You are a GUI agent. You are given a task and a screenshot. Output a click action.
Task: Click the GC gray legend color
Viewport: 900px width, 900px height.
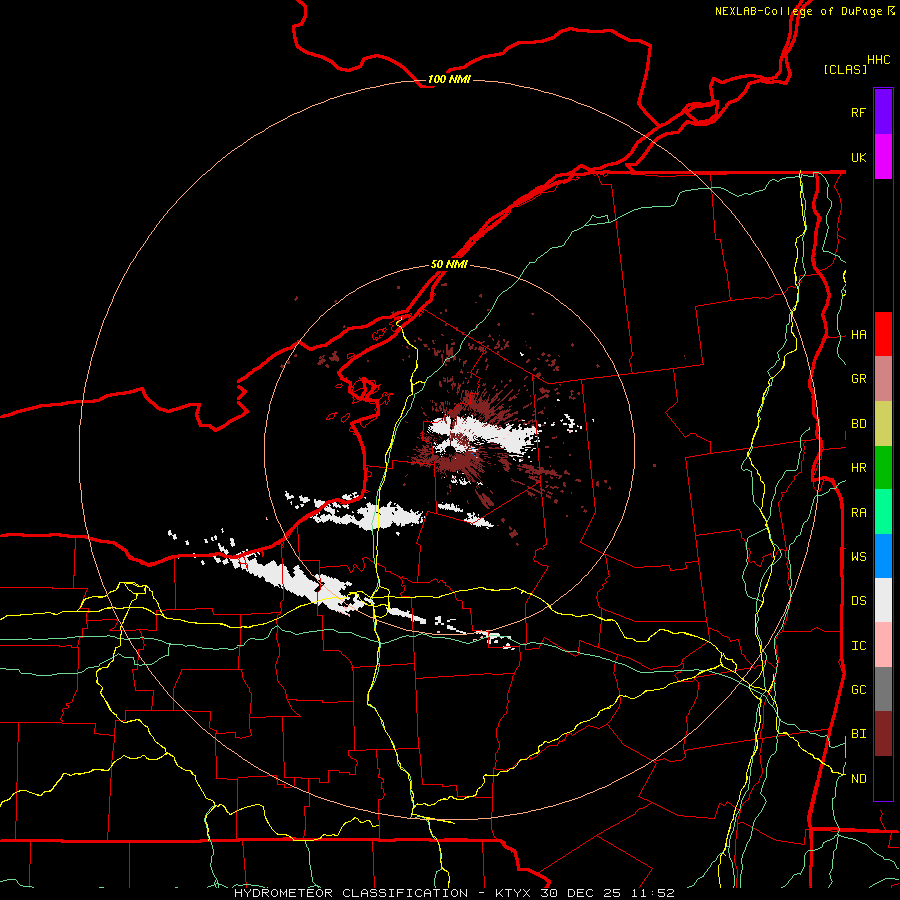click(x=883, y=689)
